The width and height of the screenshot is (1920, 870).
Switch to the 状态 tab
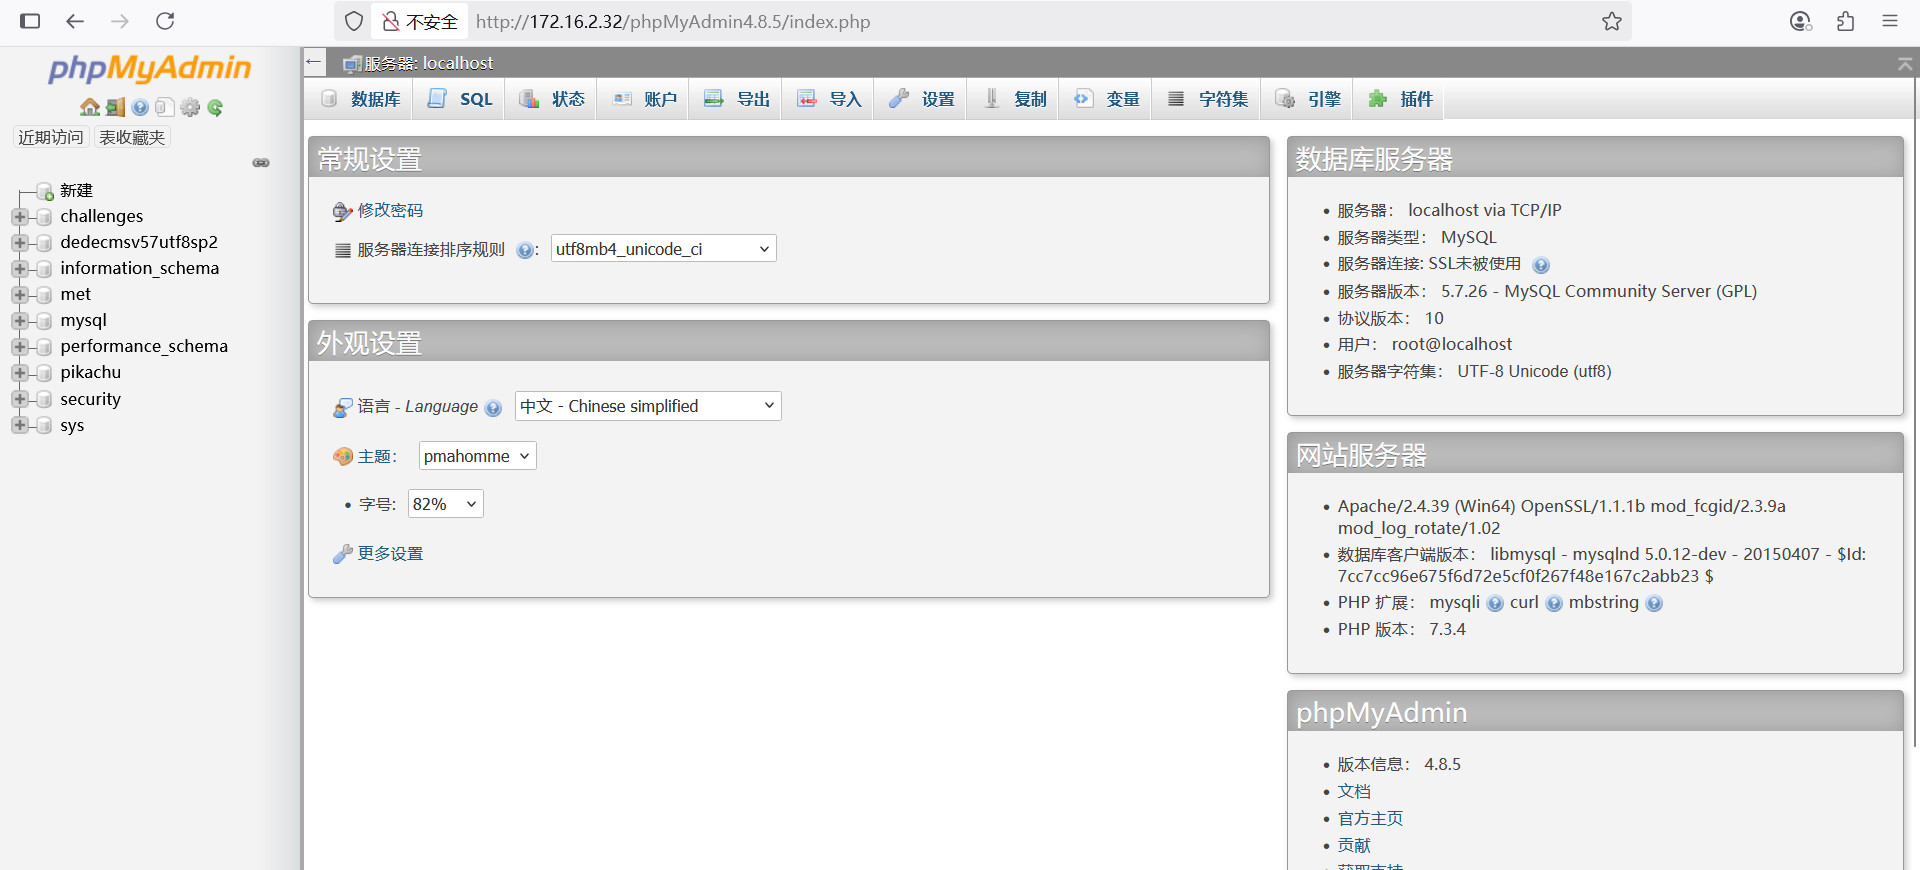(x=553, y=99)
